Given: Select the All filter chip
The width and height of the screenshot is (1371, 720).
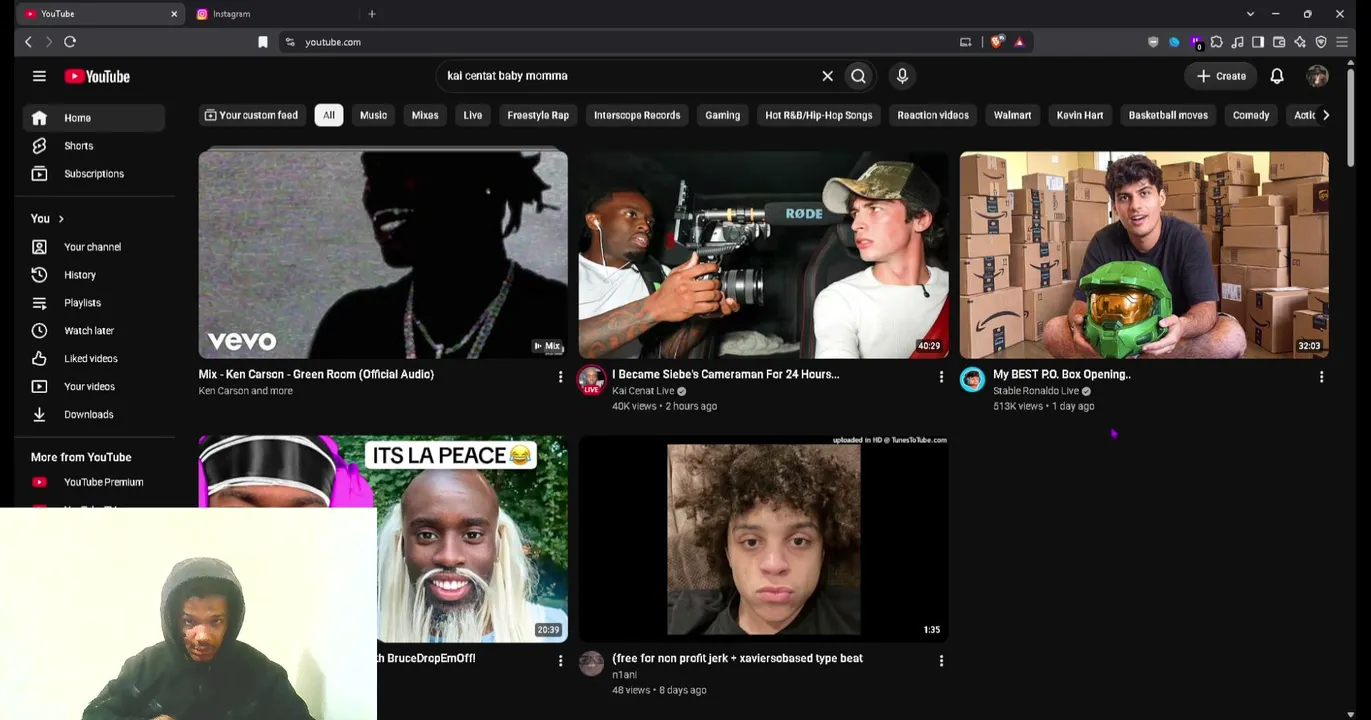Looking at the screenshot, I should tap(328, 115).
